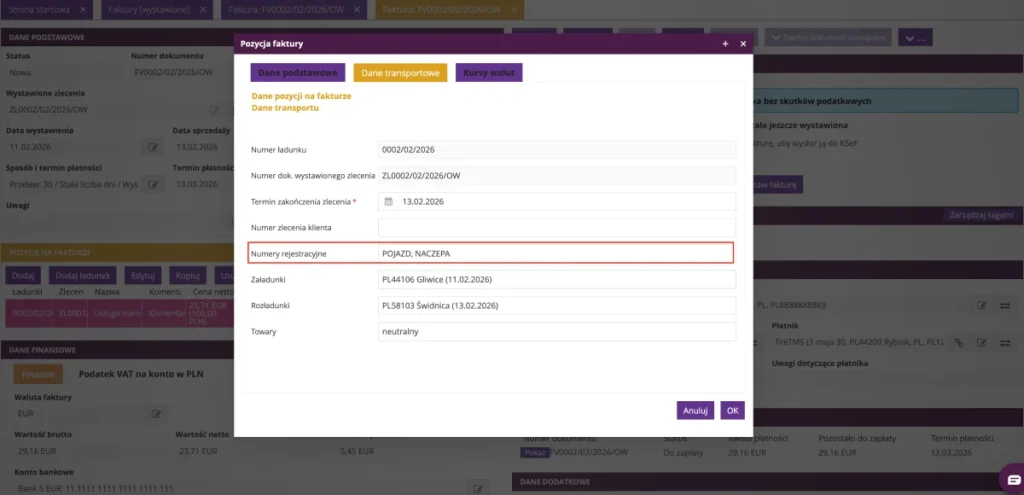
Task: Click the Dodaj ładunek button
Action: point(82,275)
